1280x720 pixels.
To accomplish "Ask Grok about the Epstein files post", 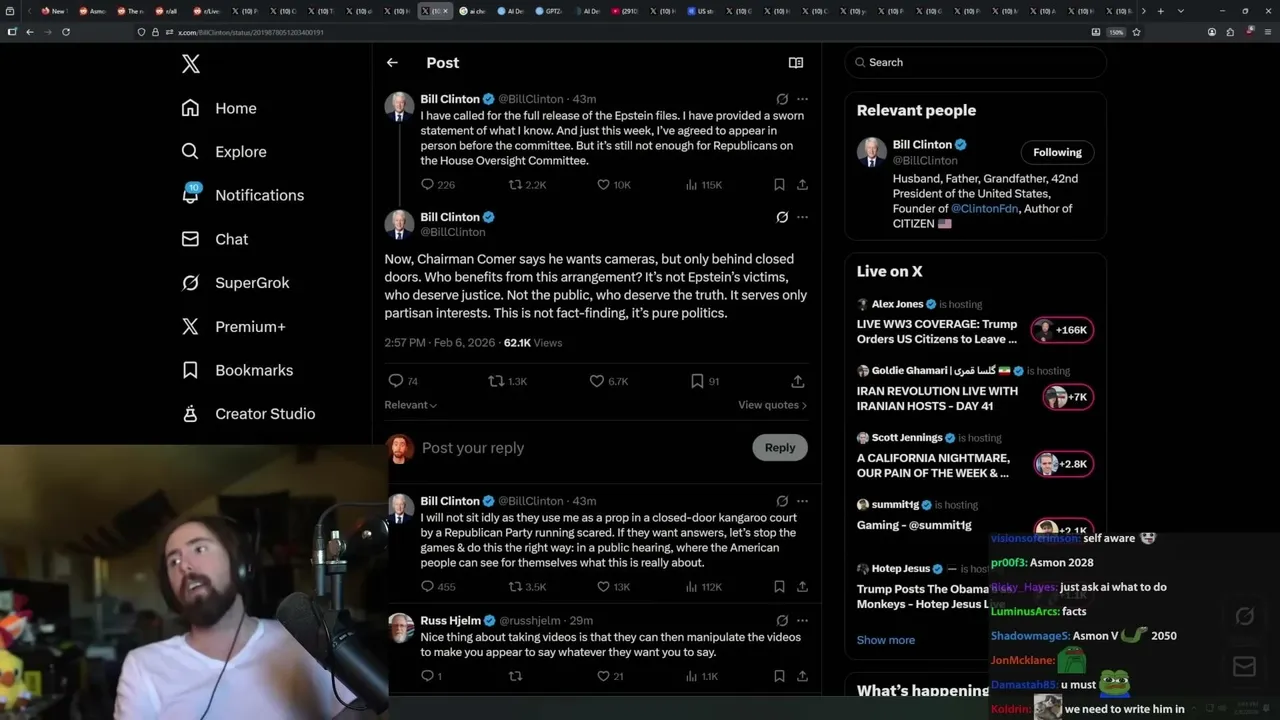I will tap(782, 99).
